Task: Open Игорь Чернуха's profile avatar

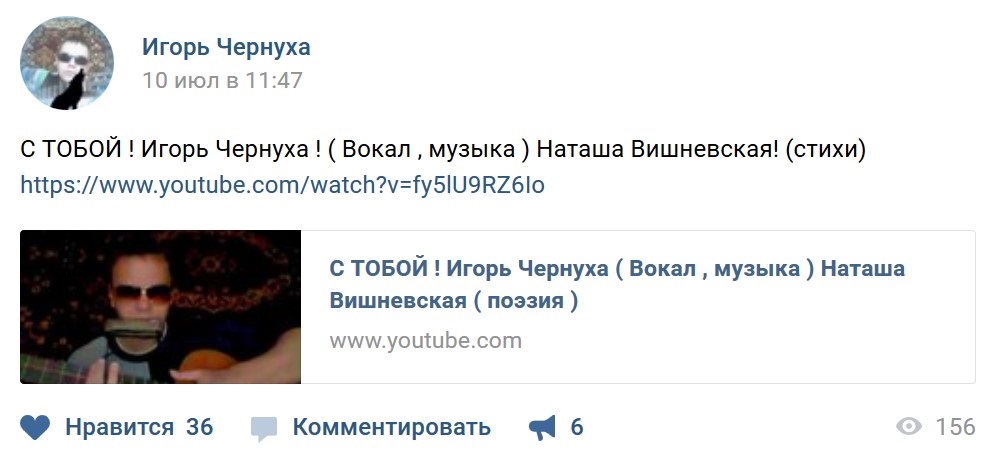Action: click(x=67, y=63)
